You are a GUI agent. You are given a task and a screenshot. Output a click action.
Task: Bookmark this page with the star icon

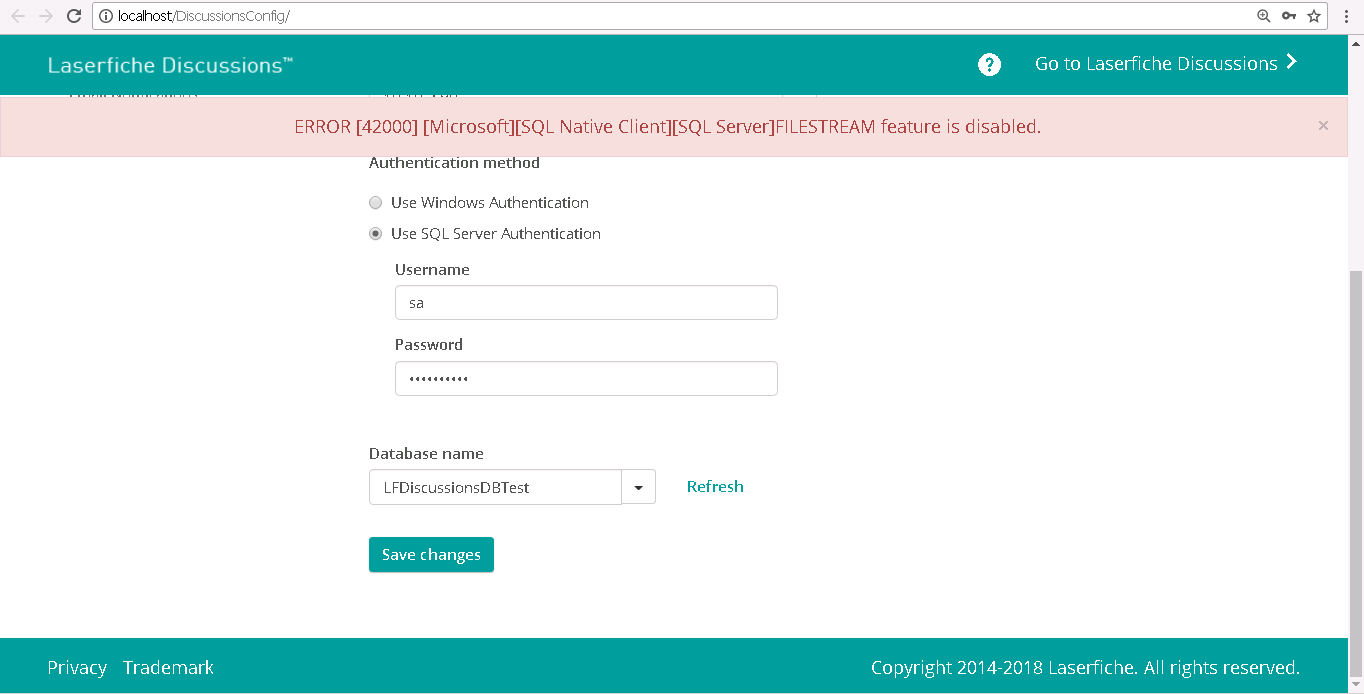click(1314, 16)
